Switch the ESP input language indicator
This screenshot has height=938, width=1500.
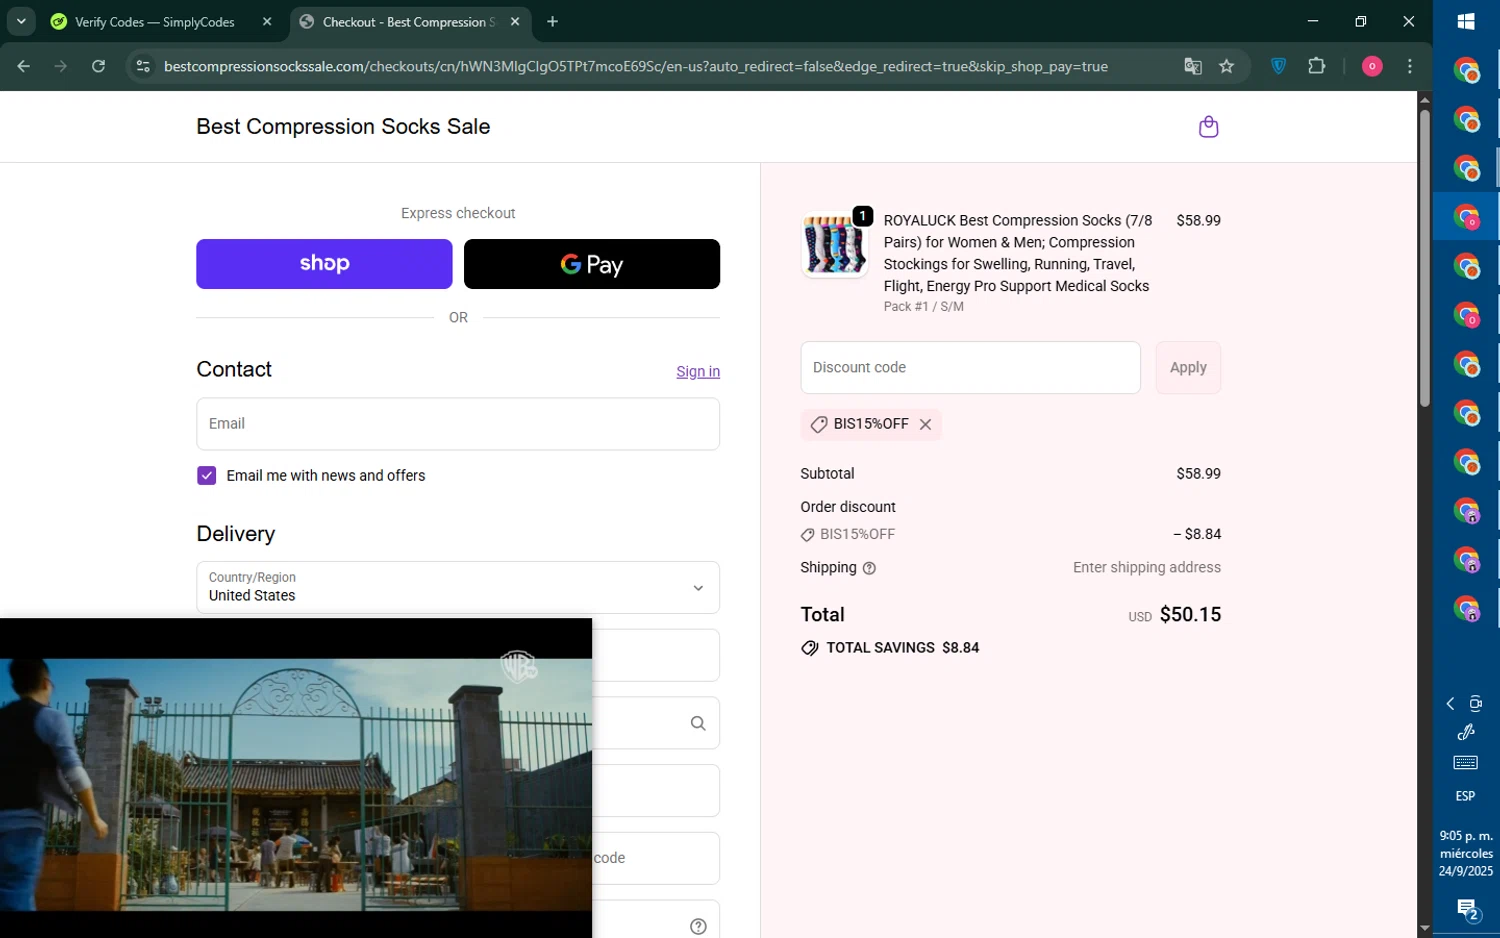coord(1465,796)
